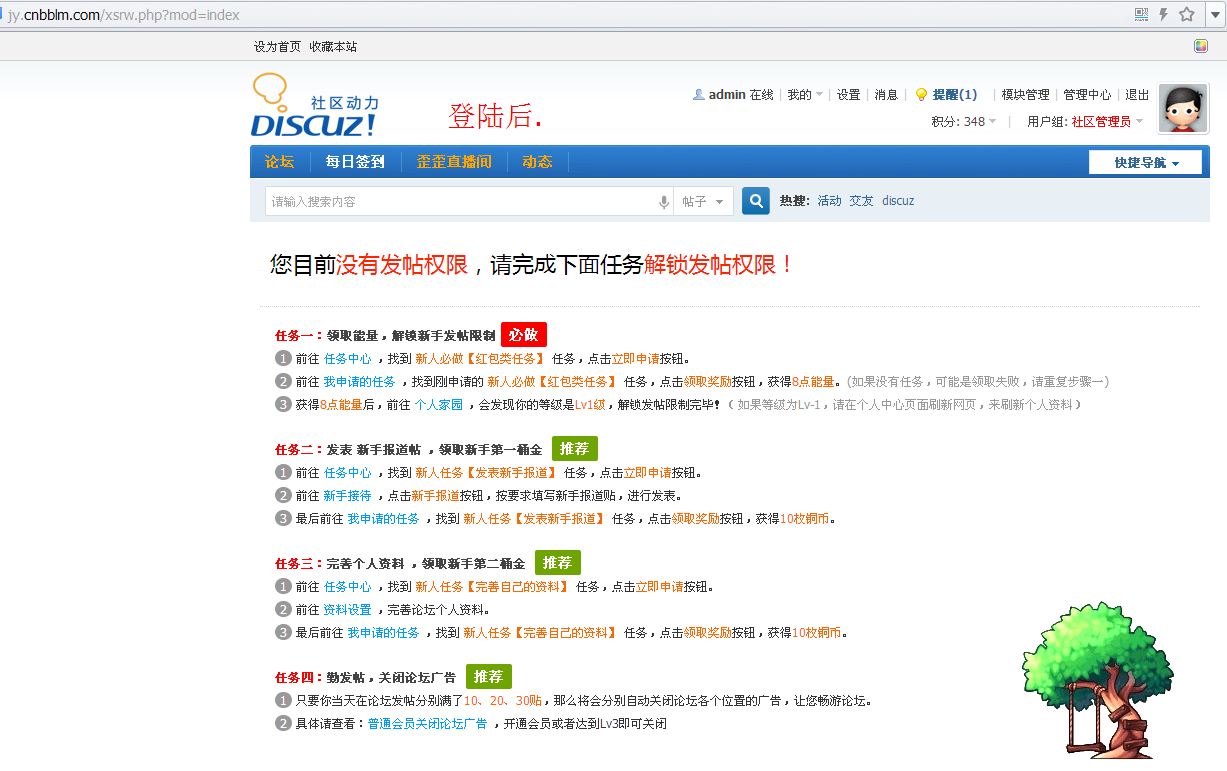Click the blue magnifier search button
This screenshot has height=771, width=1227.
pos(756,201)
